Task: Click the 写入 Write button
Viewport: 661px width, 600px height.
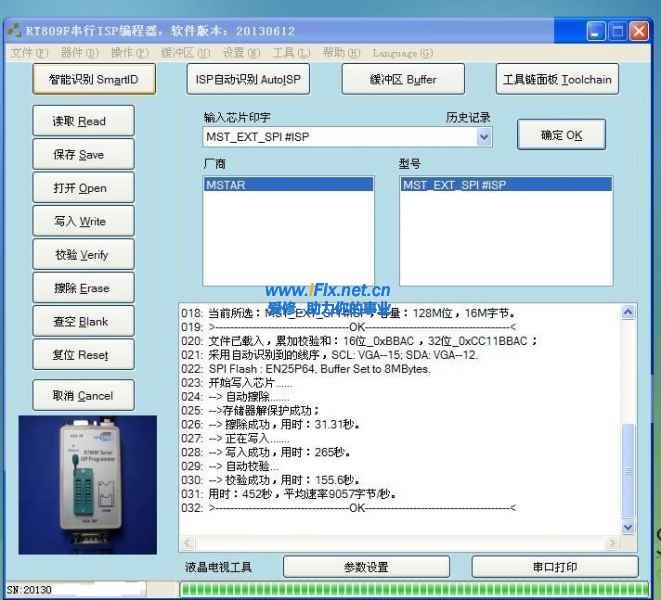Action: 83,221
